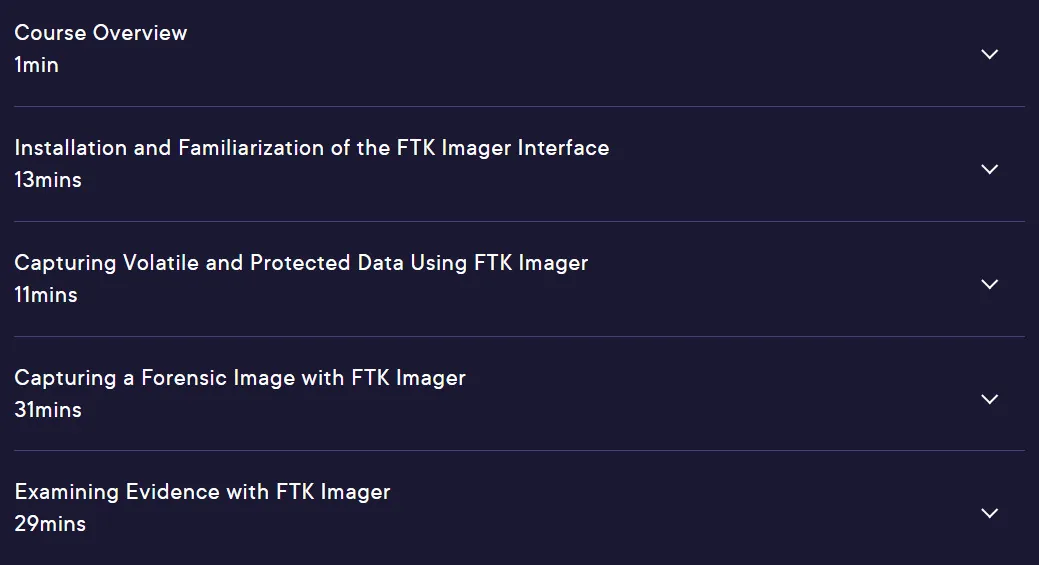Open the Examining Evidence with FTK Imager module
Image resolution: width=1039 pixels, height=565 pixels.
click(202, 492)
